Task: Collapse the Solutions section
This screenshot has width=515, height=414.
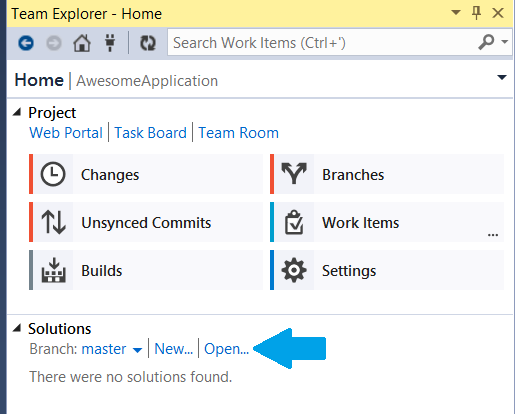Action: point(17,328)
